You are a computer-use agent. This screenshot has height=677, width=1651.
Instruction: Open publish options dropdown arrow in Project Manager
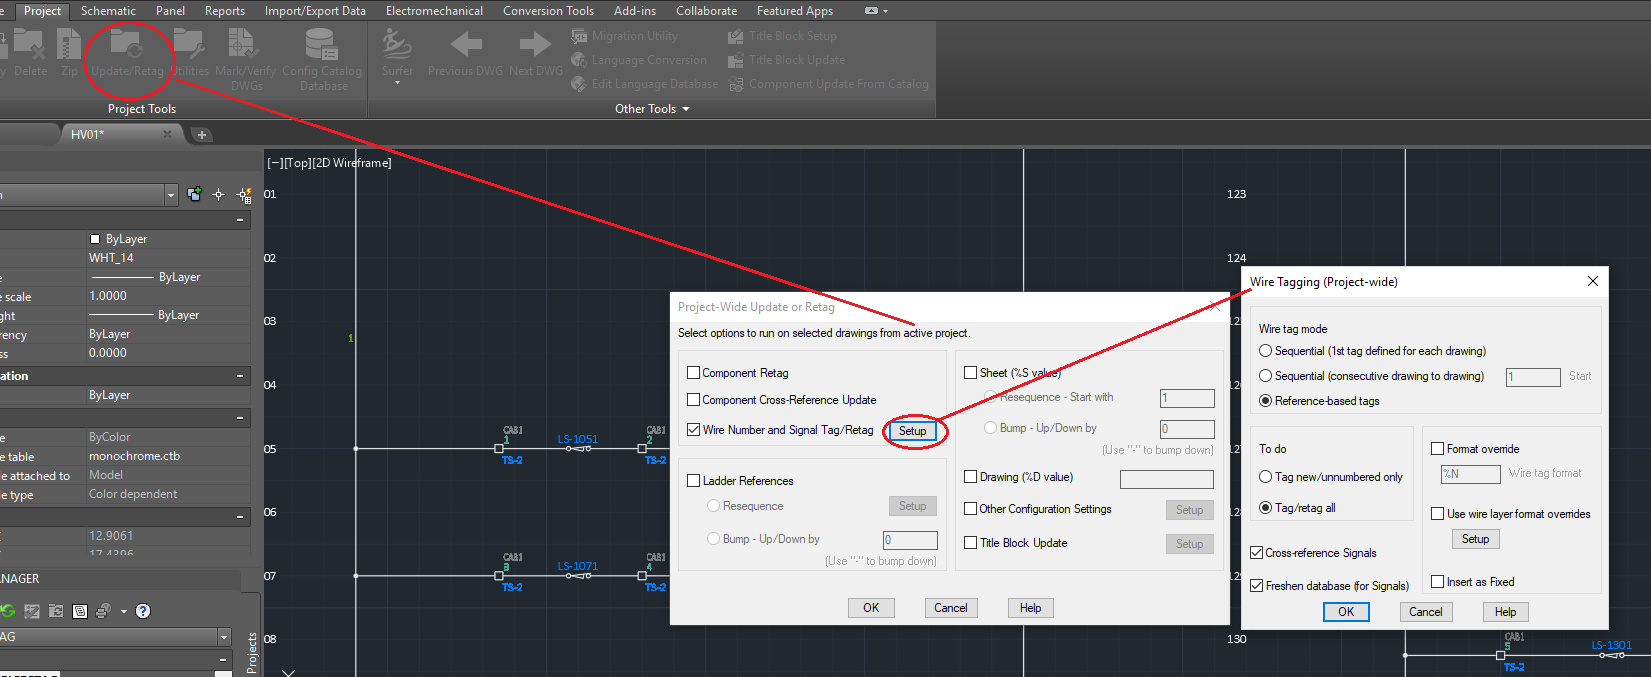(x=124, y=611)
